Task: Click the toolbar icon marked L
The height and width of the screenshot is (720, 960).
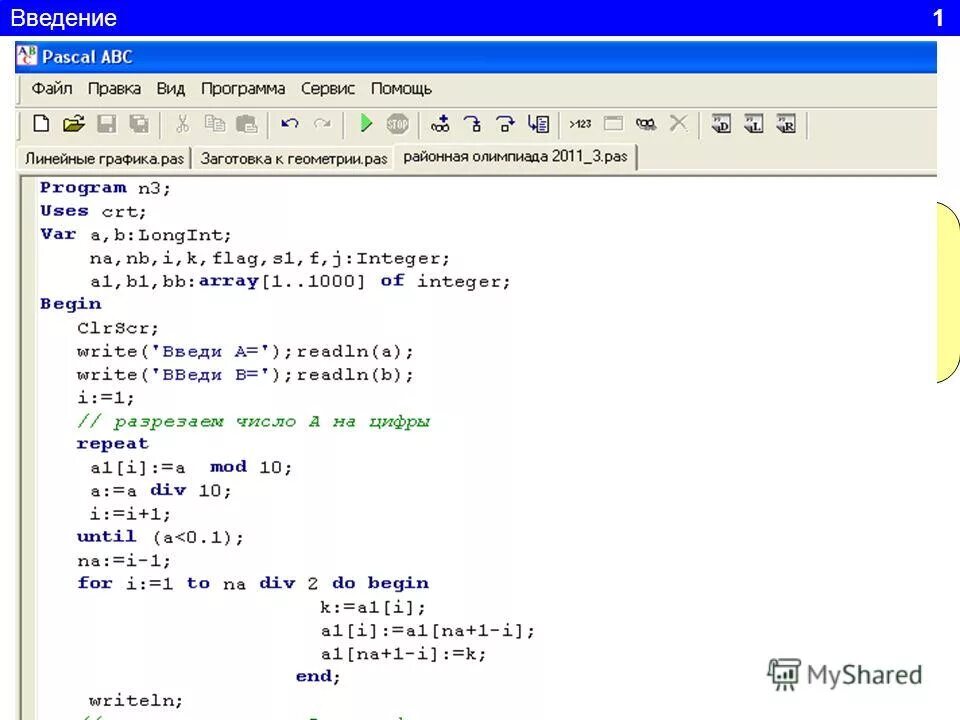Action: 754,124
